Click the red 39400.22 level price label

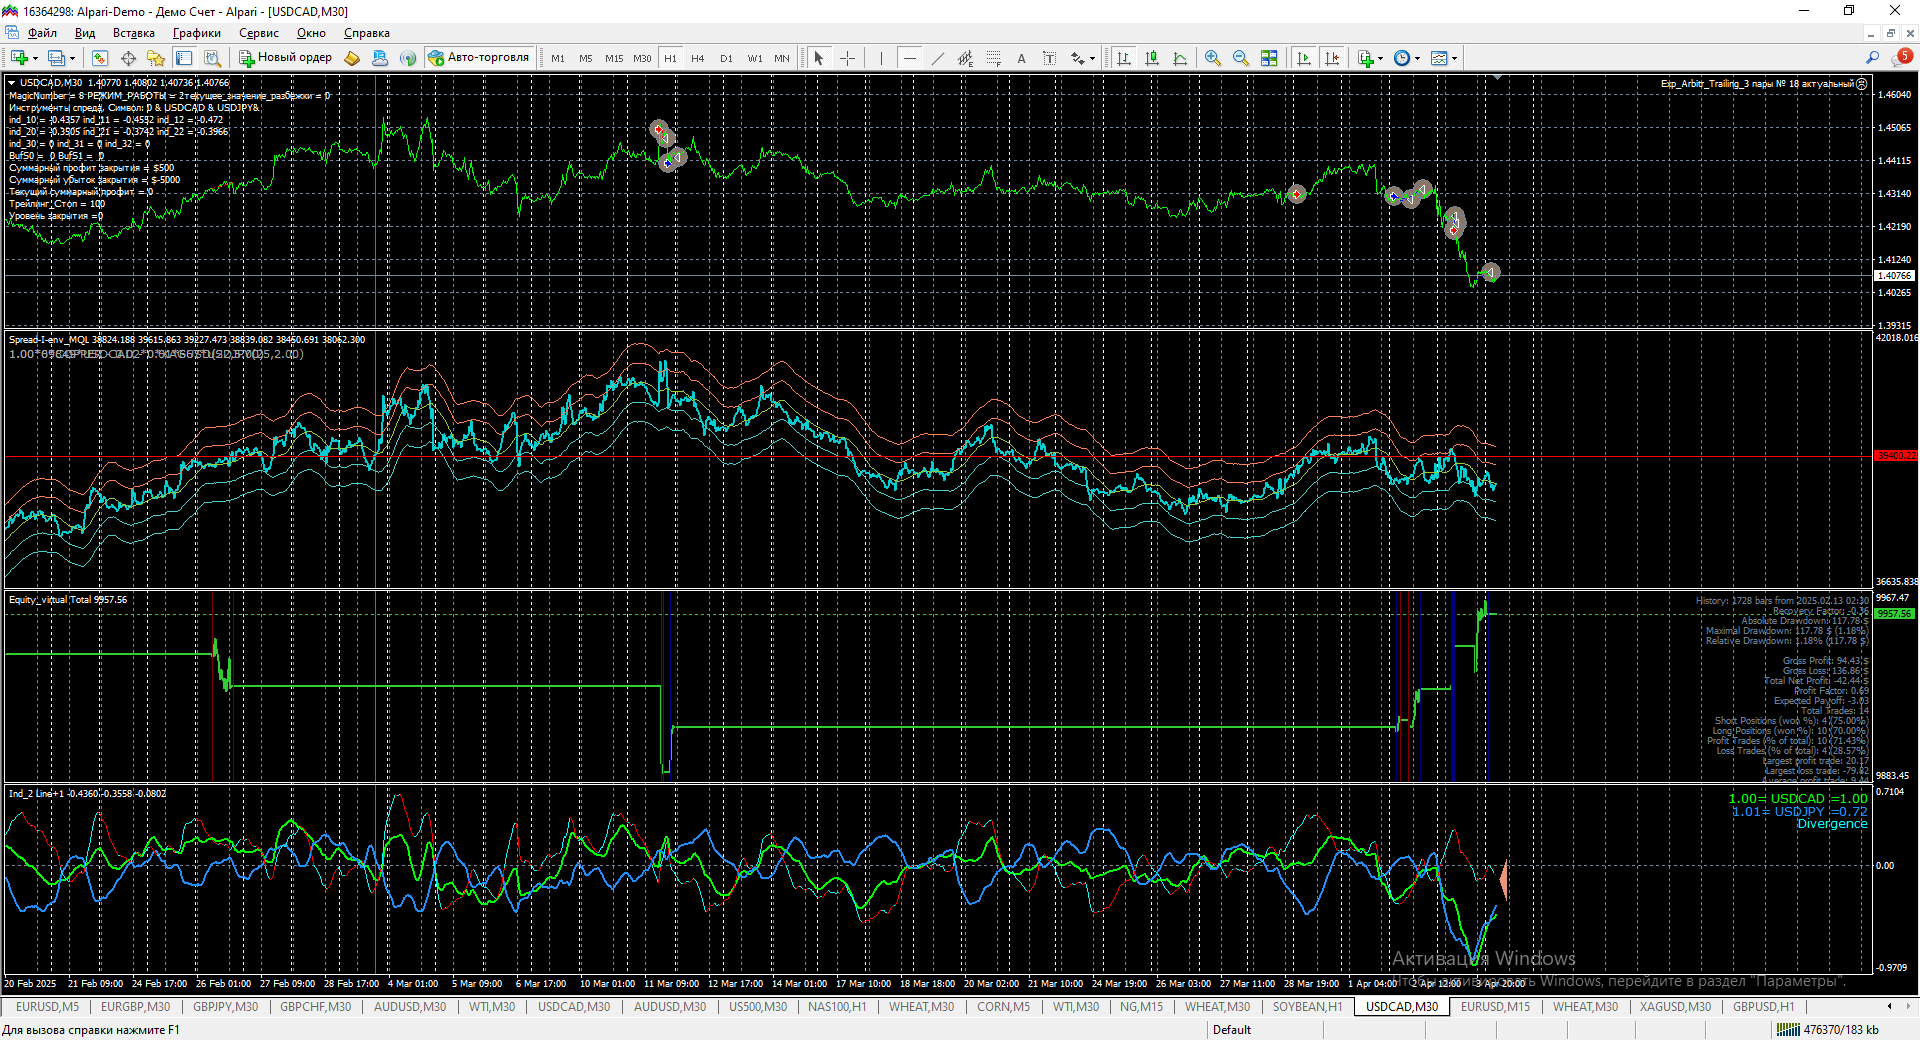(x=1895, y=456)
